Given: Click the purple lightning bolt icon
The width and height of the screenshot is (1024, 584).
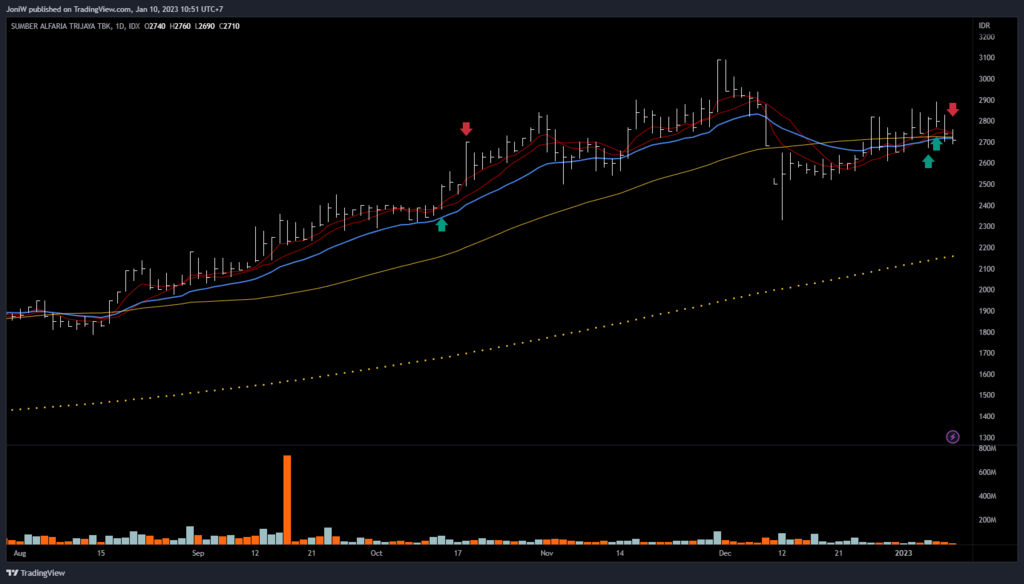Looking at the screenshot, I should [x=952, y=436].
